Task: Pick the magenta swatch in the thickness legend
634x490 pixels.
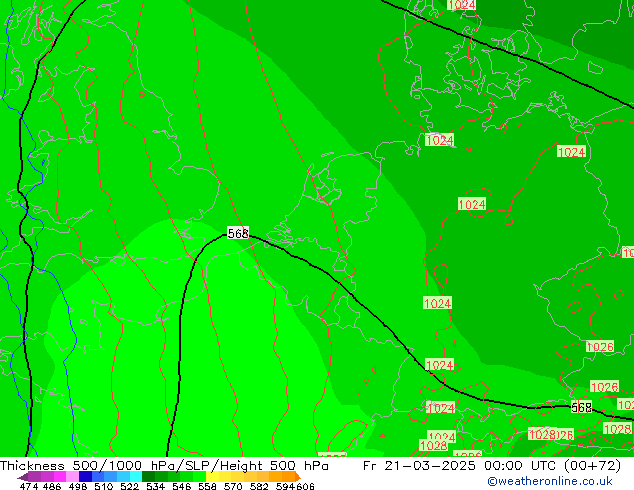Action: pyautogui.click(x=60, y=476)
